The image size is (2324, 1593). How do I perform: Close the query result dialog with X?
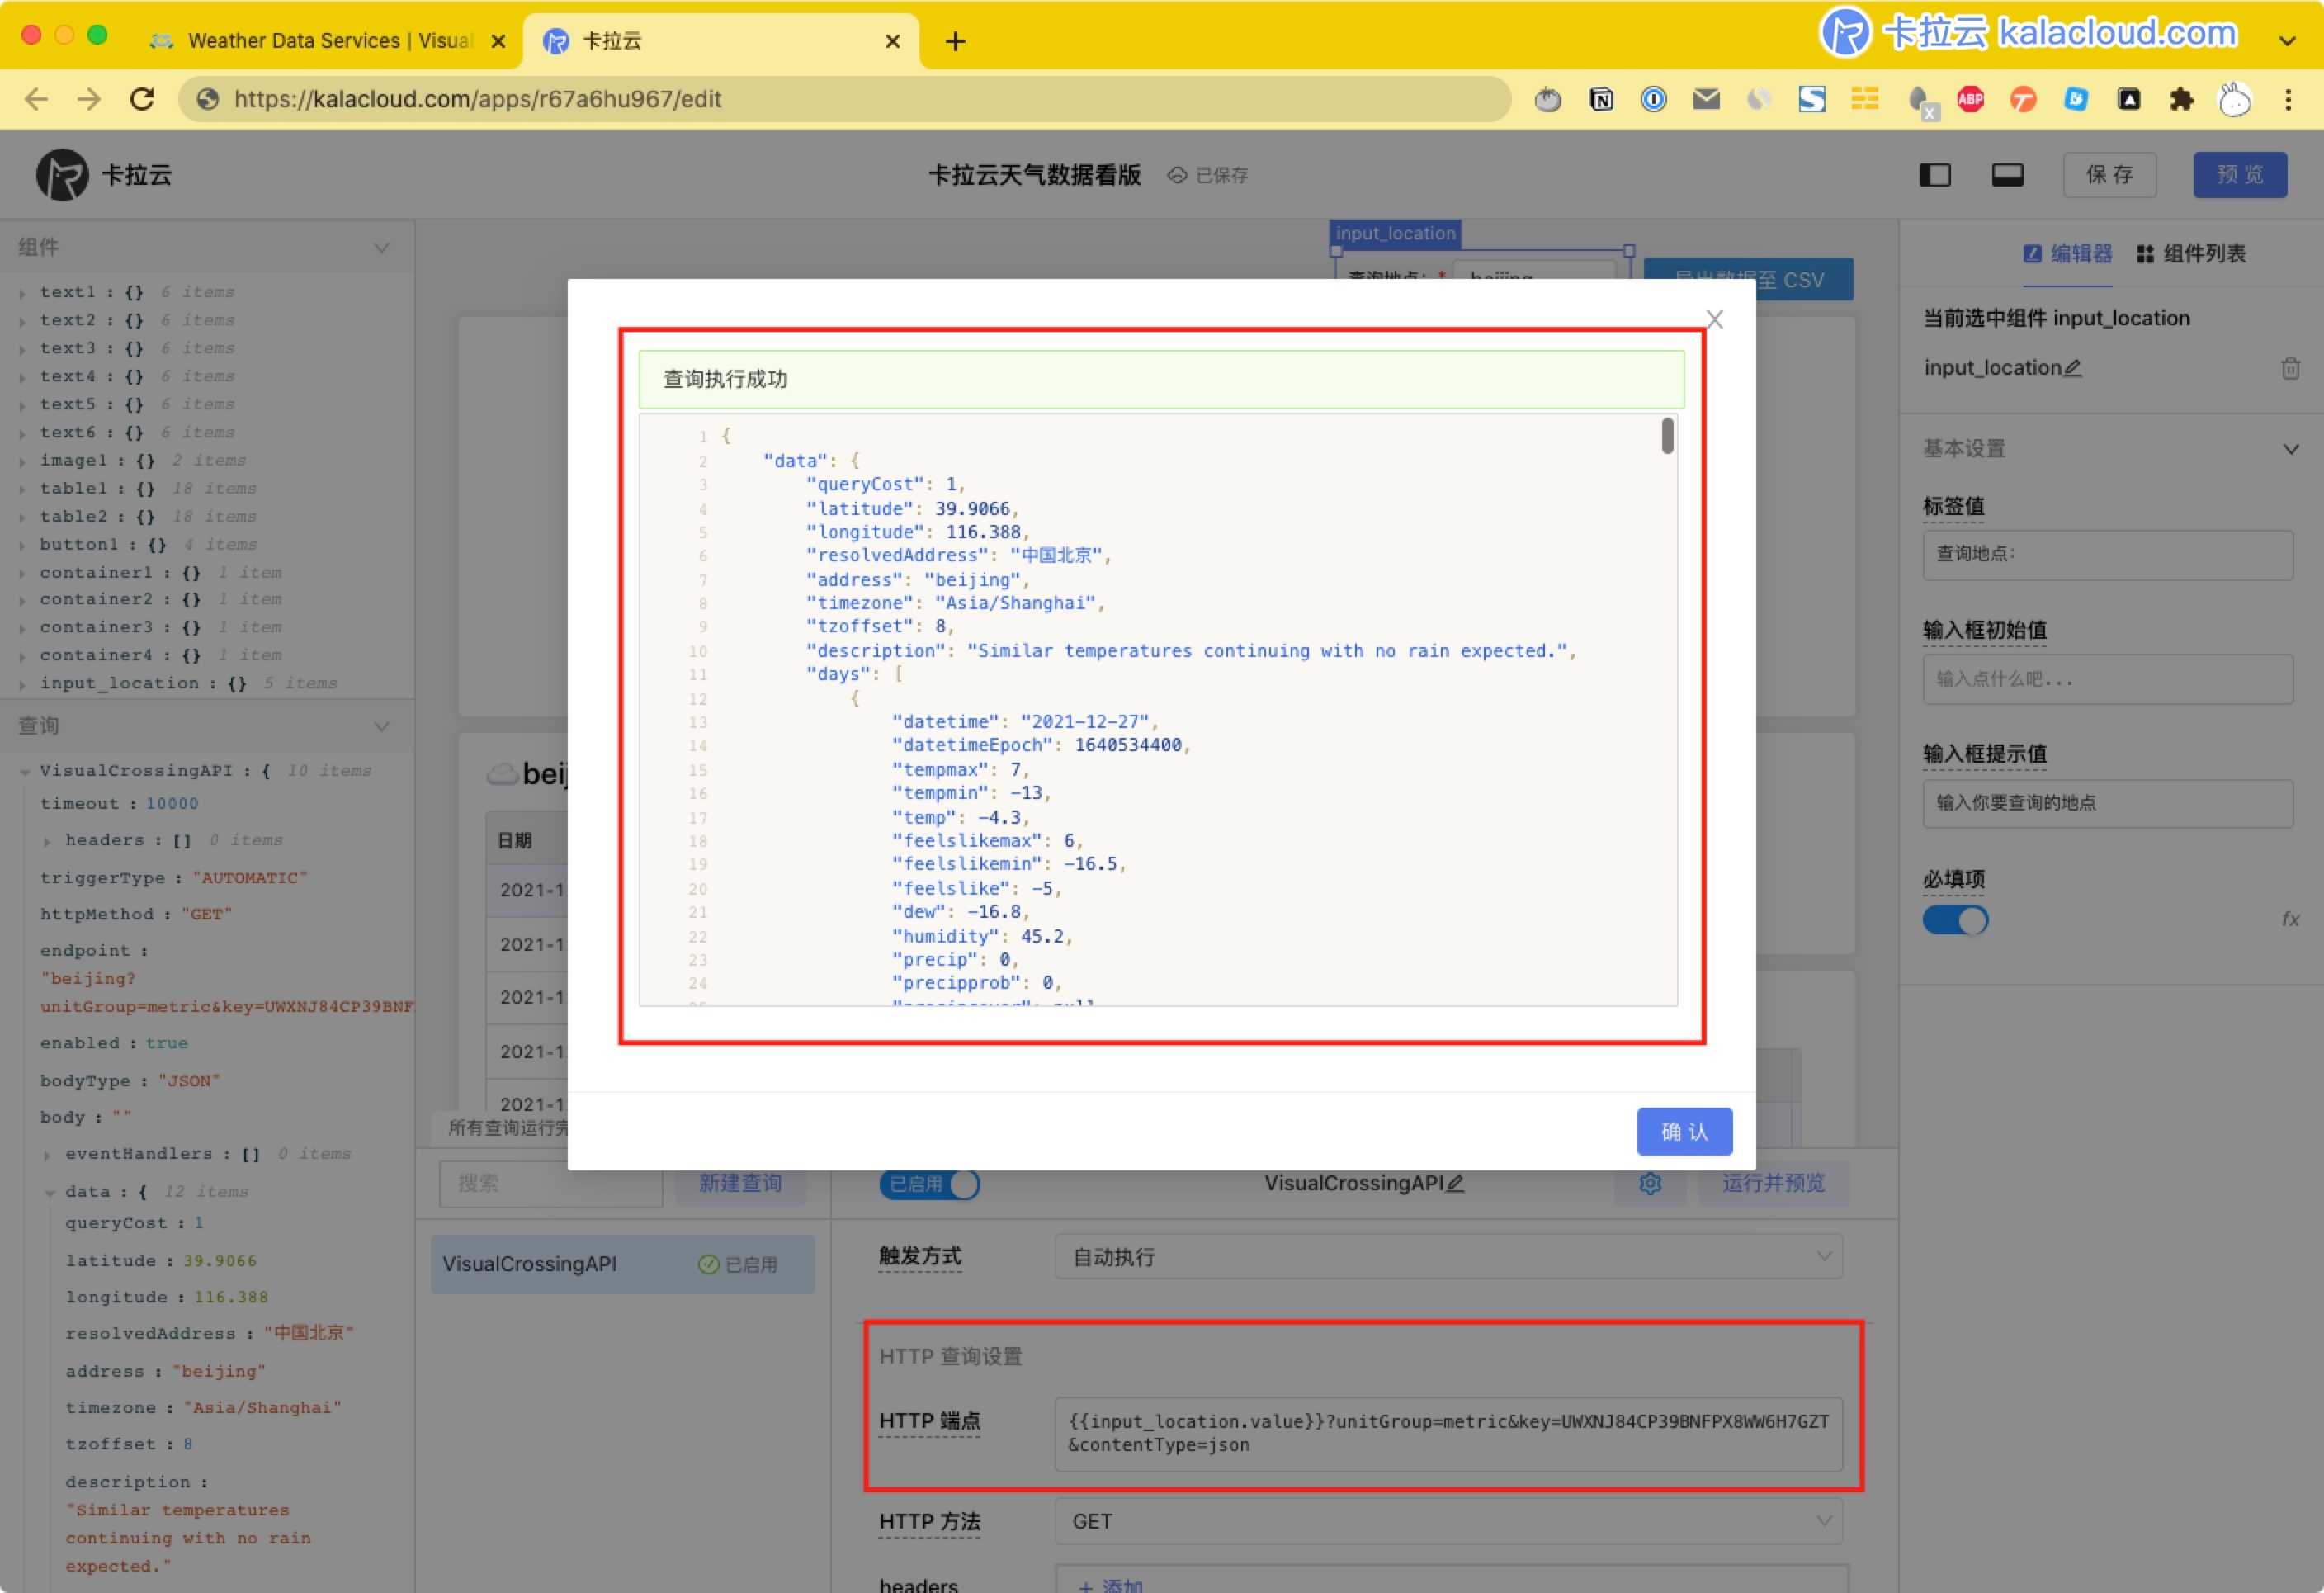click(x=1714, y=320)
